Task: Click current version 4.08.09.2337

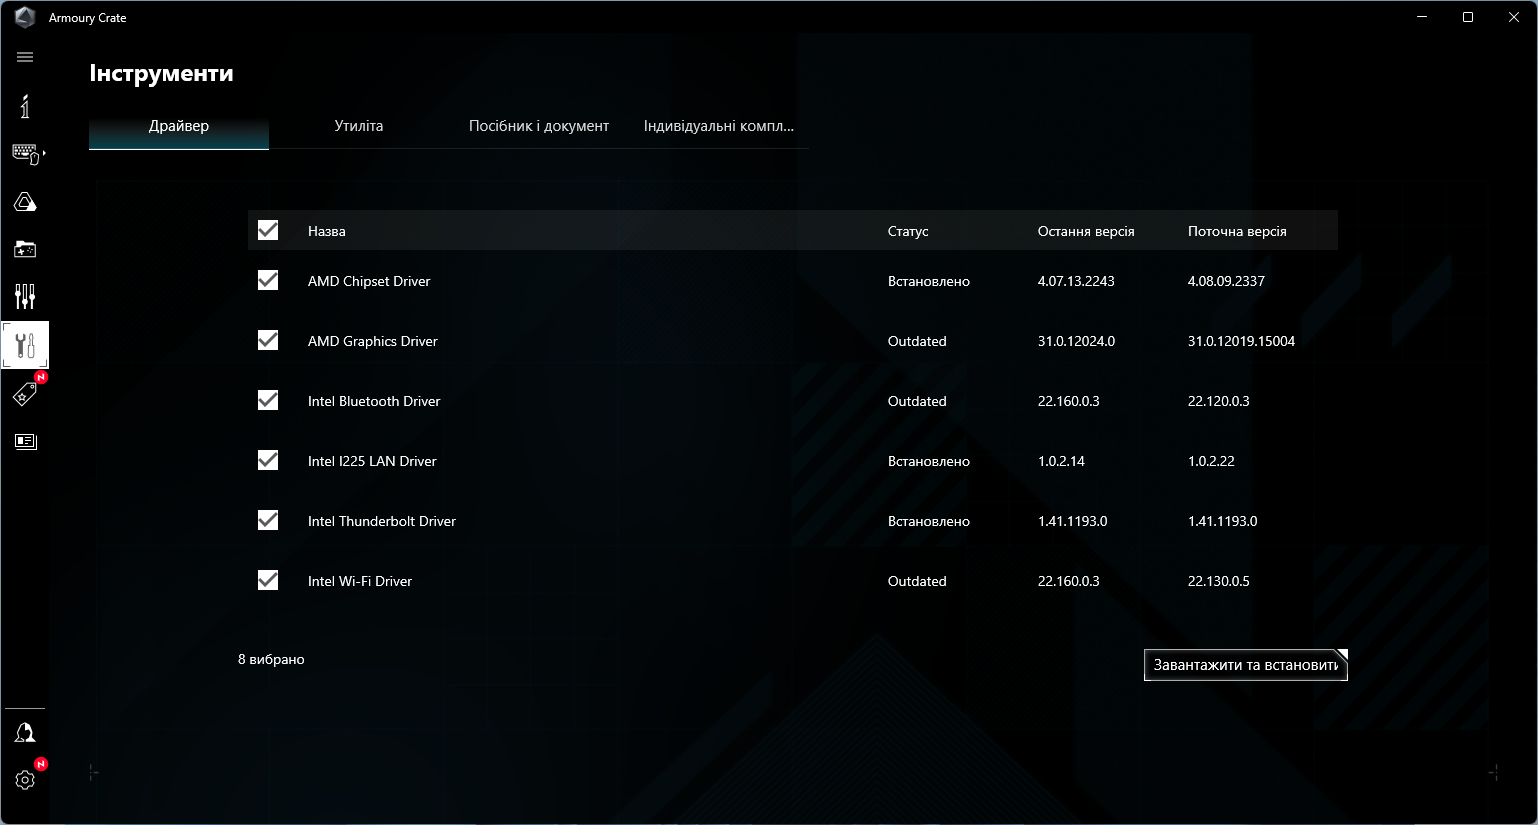Action: 1226,281
